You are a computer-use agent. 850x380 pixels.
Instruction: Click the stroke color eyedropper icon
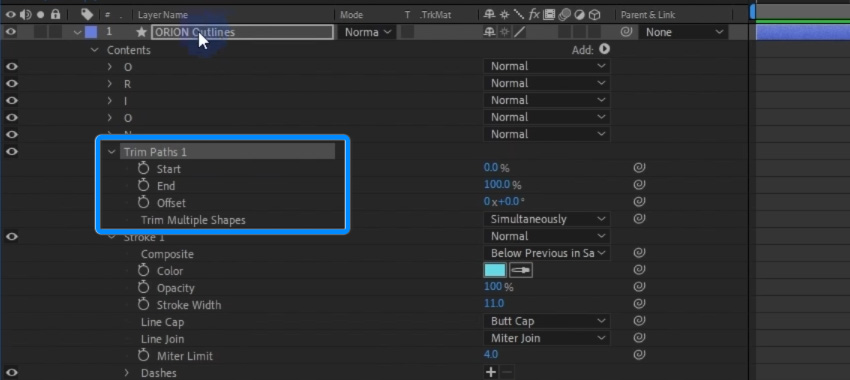pyautogui.click(x=520, y=270)
